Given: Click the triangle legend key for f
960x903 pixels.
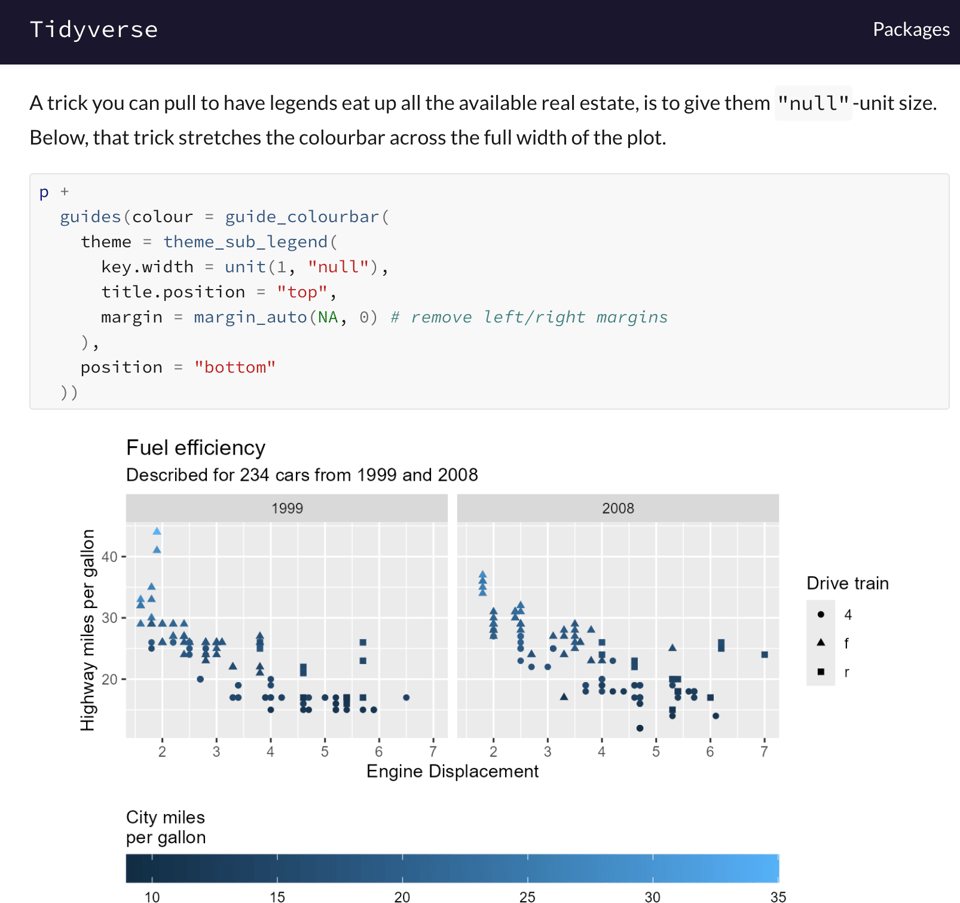Looking at the screenshot, I should tap(820, 643).
